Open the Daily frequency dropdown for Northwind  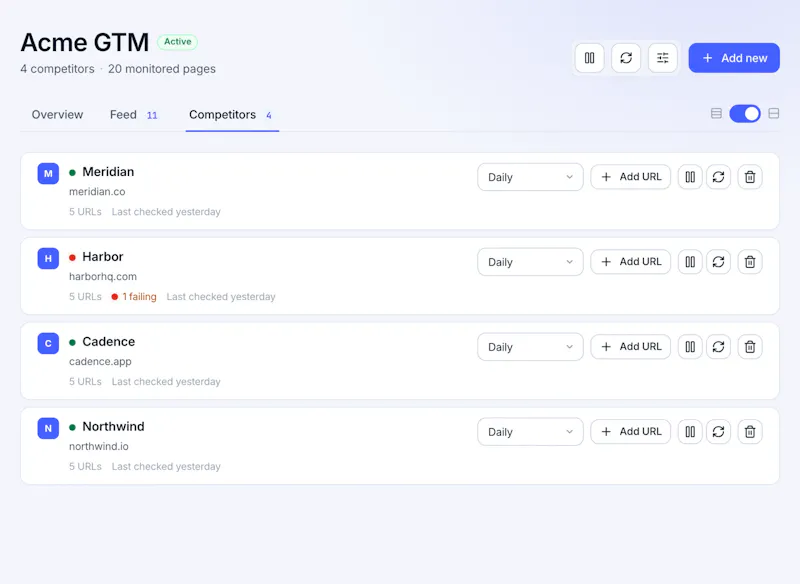[x=530, y=432]
